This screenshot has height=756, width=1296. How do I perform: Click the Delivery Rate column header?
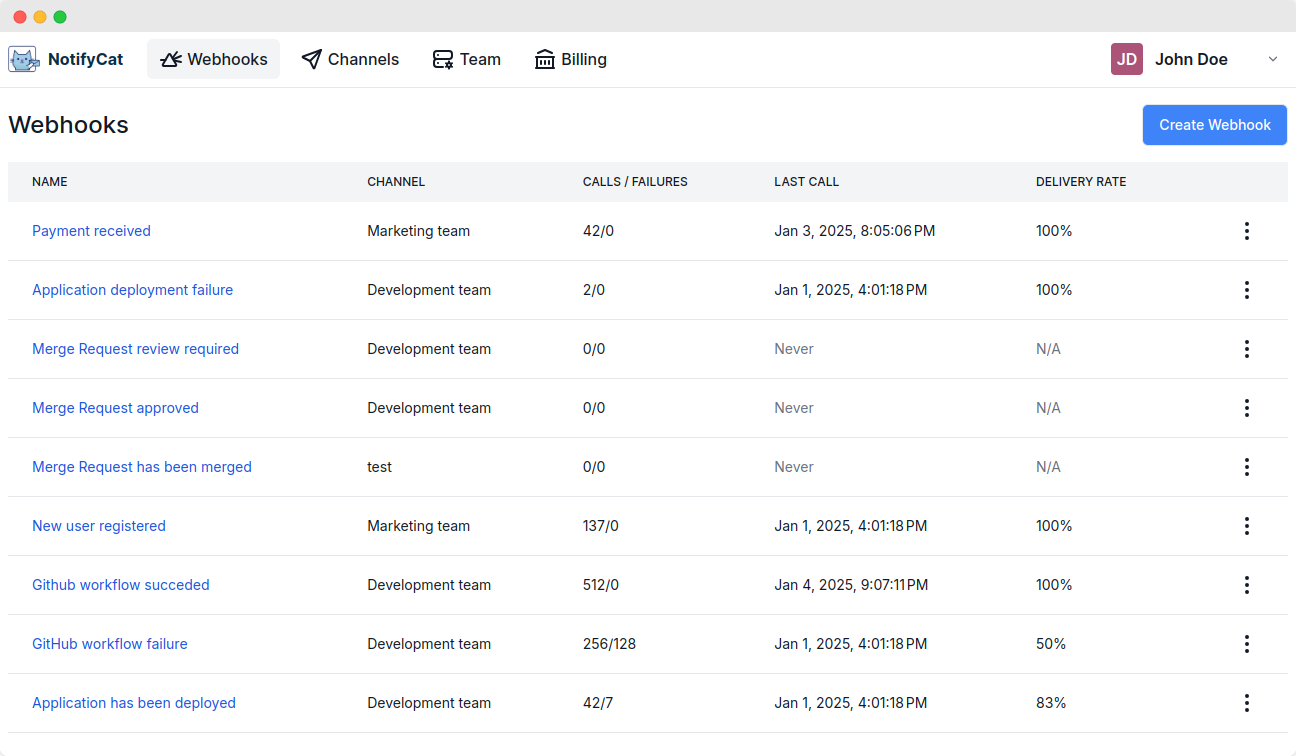[1081, 182]
